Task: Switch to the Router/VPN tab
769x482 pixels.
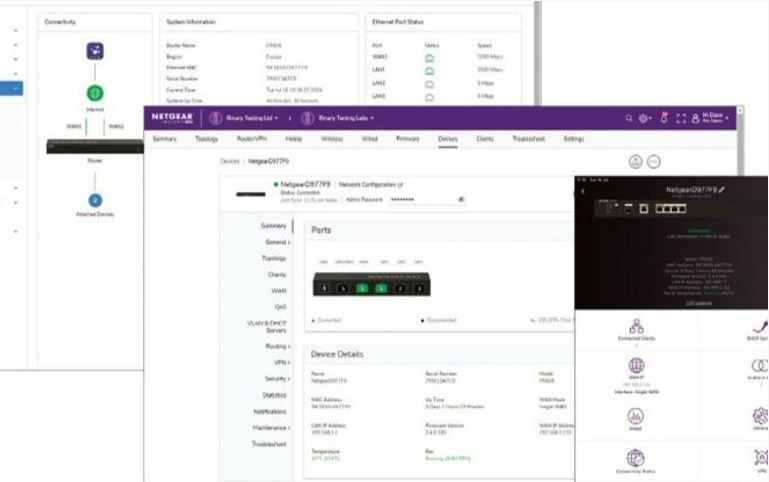Action: [x=252, y=139]
